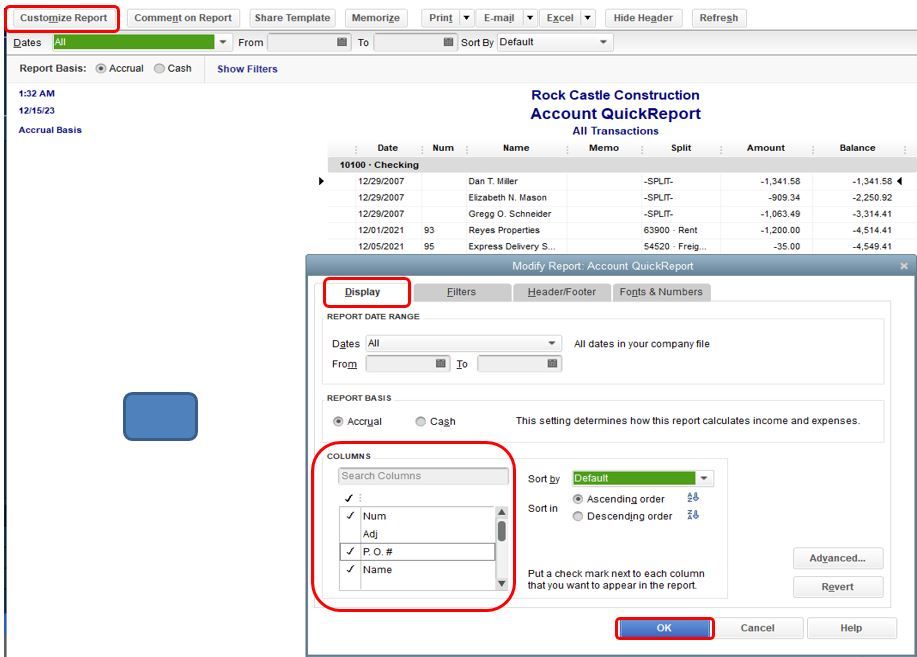Select Ascending order radio
Image resolution: width=917 pixels, height=657 pixels.
(578, 499)
